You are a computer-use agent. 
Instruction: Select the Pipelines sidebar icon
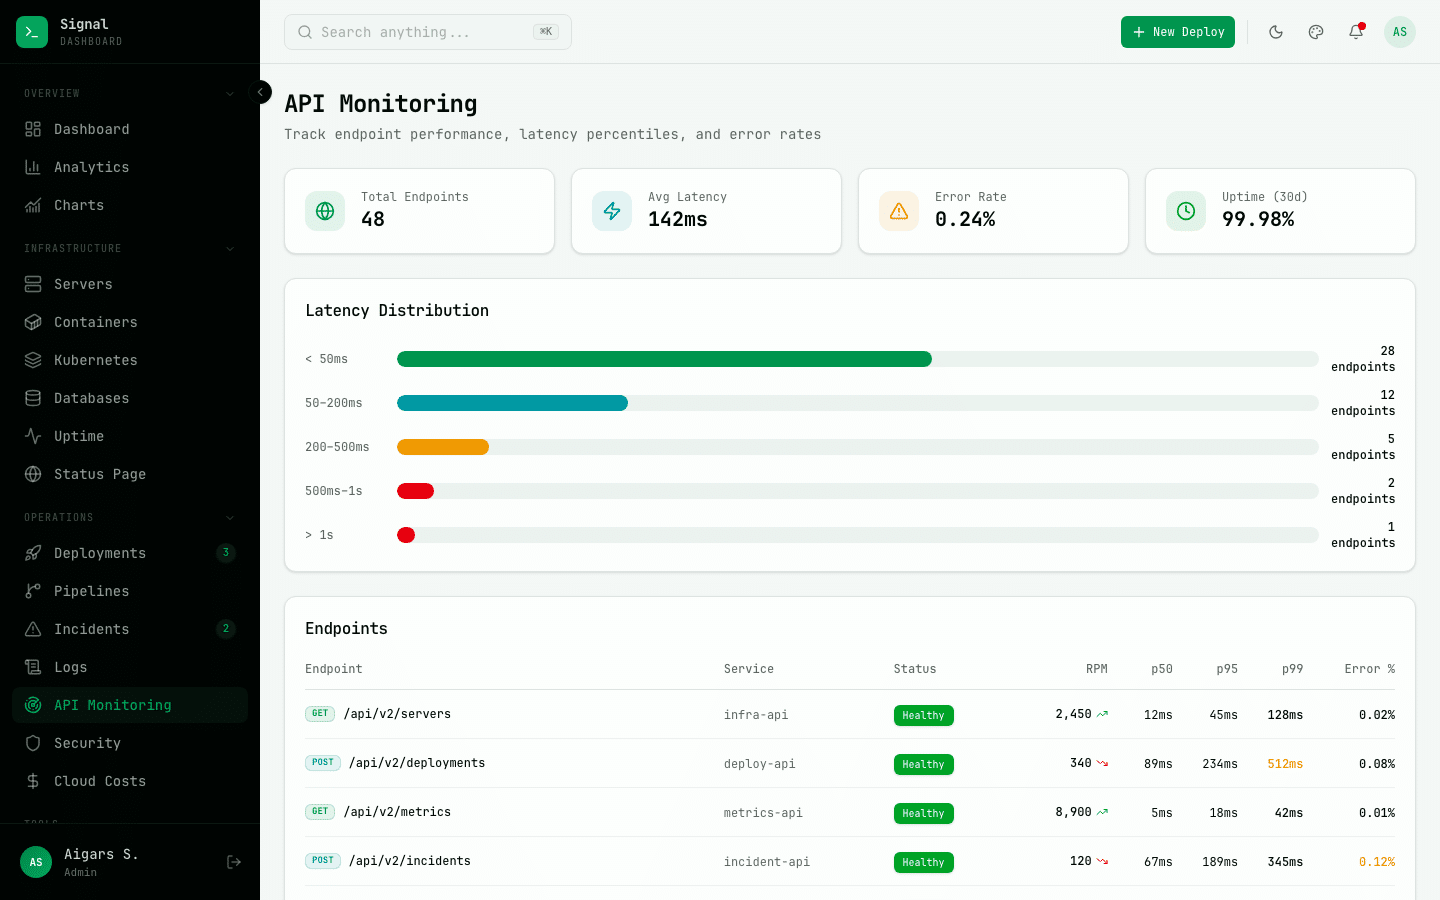[x=34, y=591]
